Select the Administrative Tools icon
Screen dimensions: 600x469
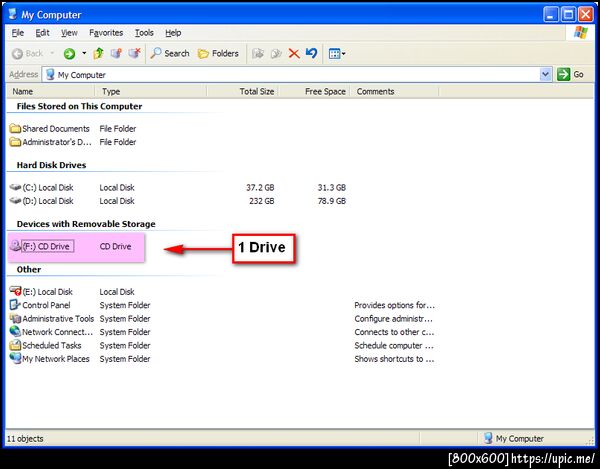point(15,318)
